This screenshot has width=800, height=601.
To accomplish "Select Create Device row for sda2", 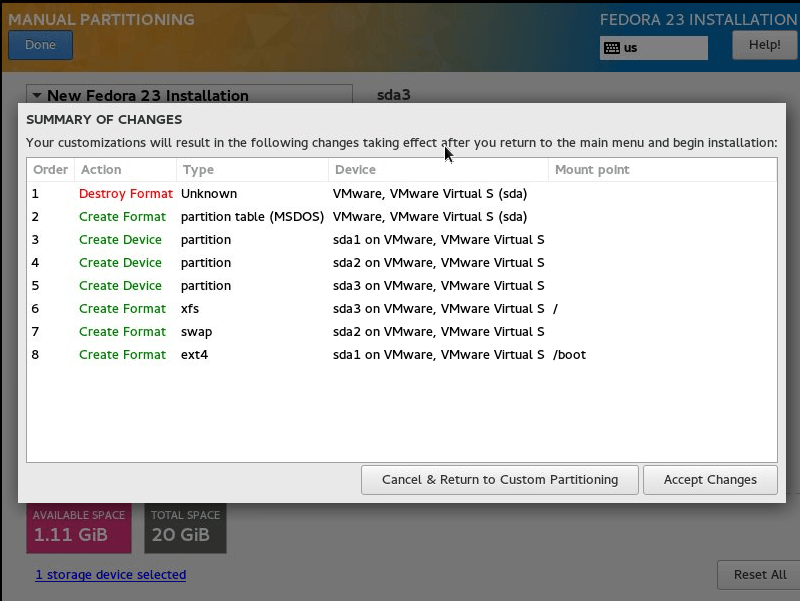I will [402, 262].
